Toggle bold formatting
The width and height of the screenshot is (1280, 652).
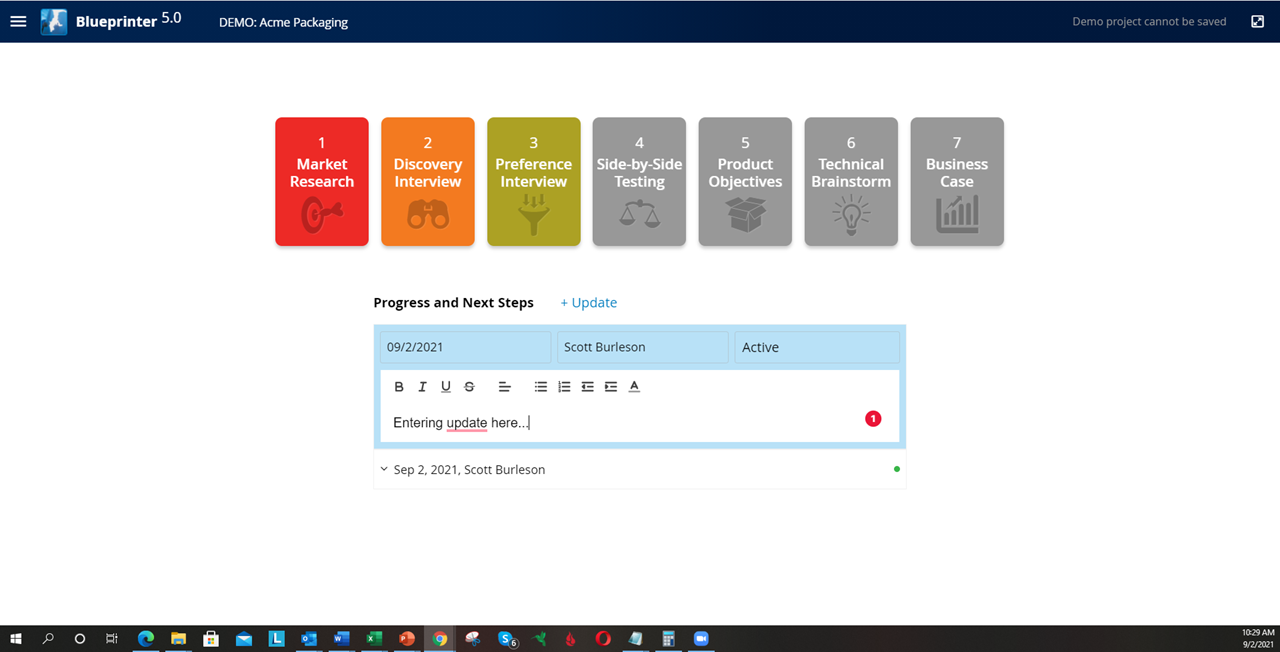(x=399, y=387)
